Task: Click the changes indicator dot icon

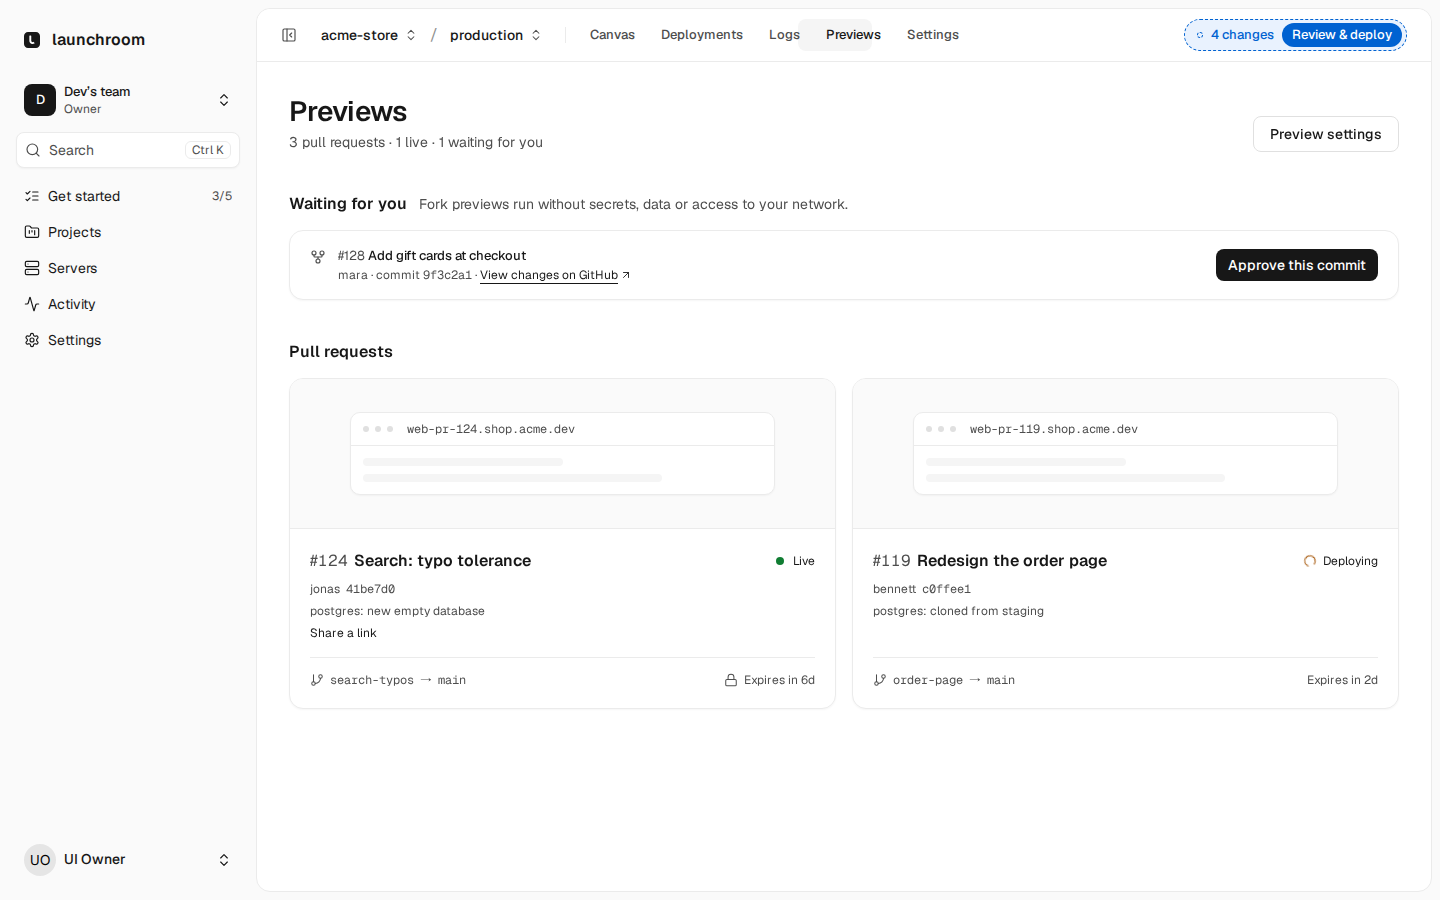Action: point(1200,35)
